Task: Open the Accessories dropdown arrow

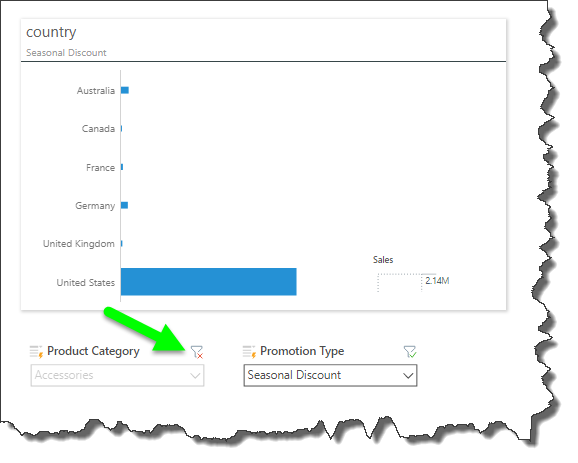Action: point(195,376)
